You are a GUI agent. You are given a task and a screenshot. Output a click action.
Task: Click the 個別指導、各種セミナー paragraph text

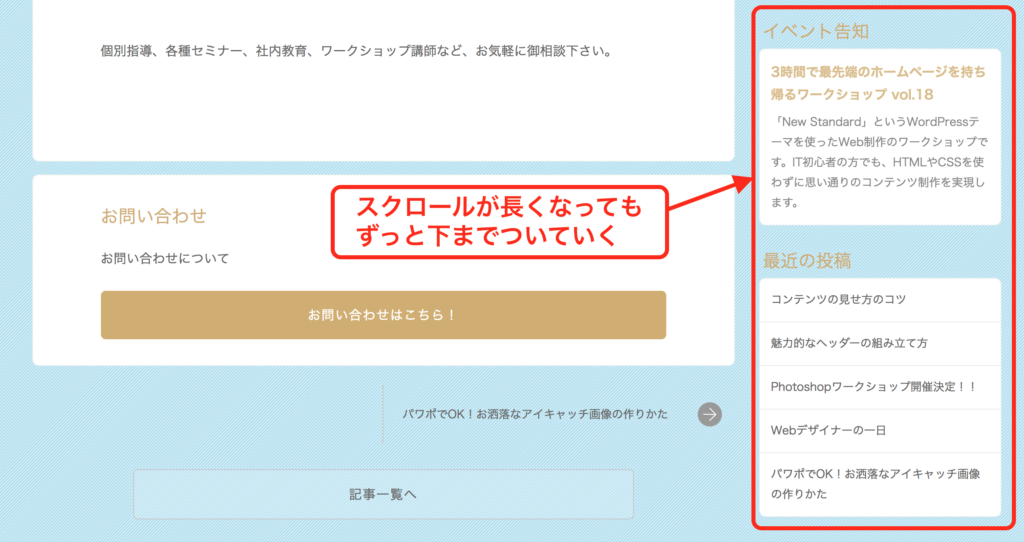(355, 50)
